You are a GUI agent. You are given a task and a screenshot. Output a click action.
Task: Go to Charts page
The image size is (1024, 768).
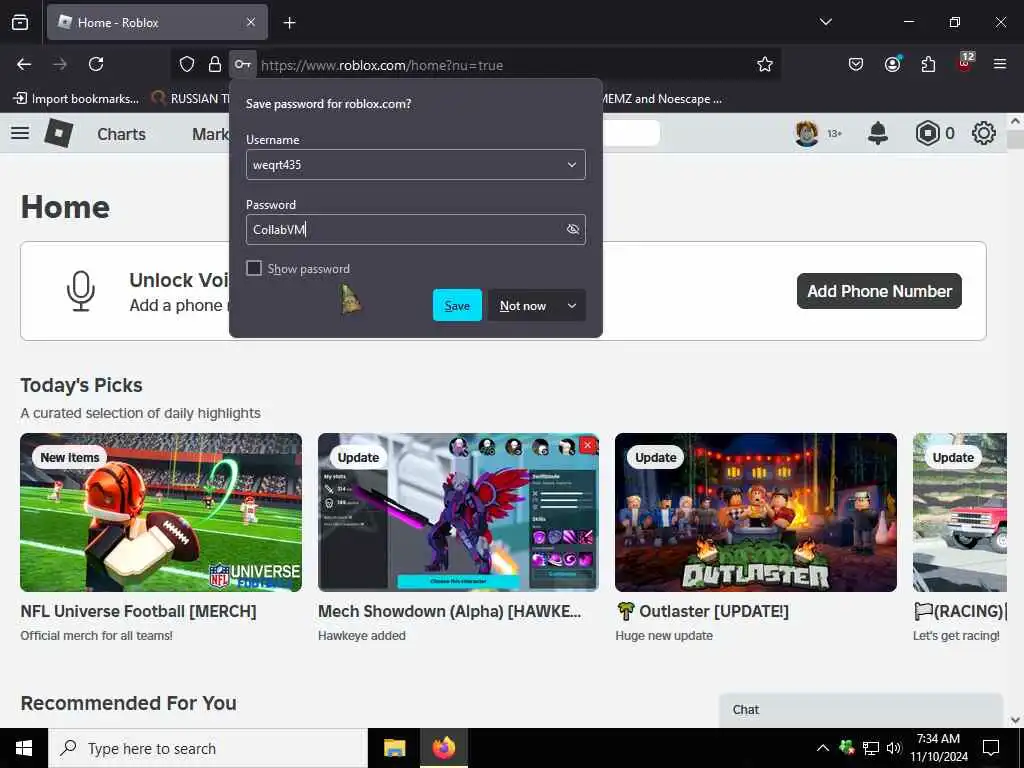click(x=121, y=134)
